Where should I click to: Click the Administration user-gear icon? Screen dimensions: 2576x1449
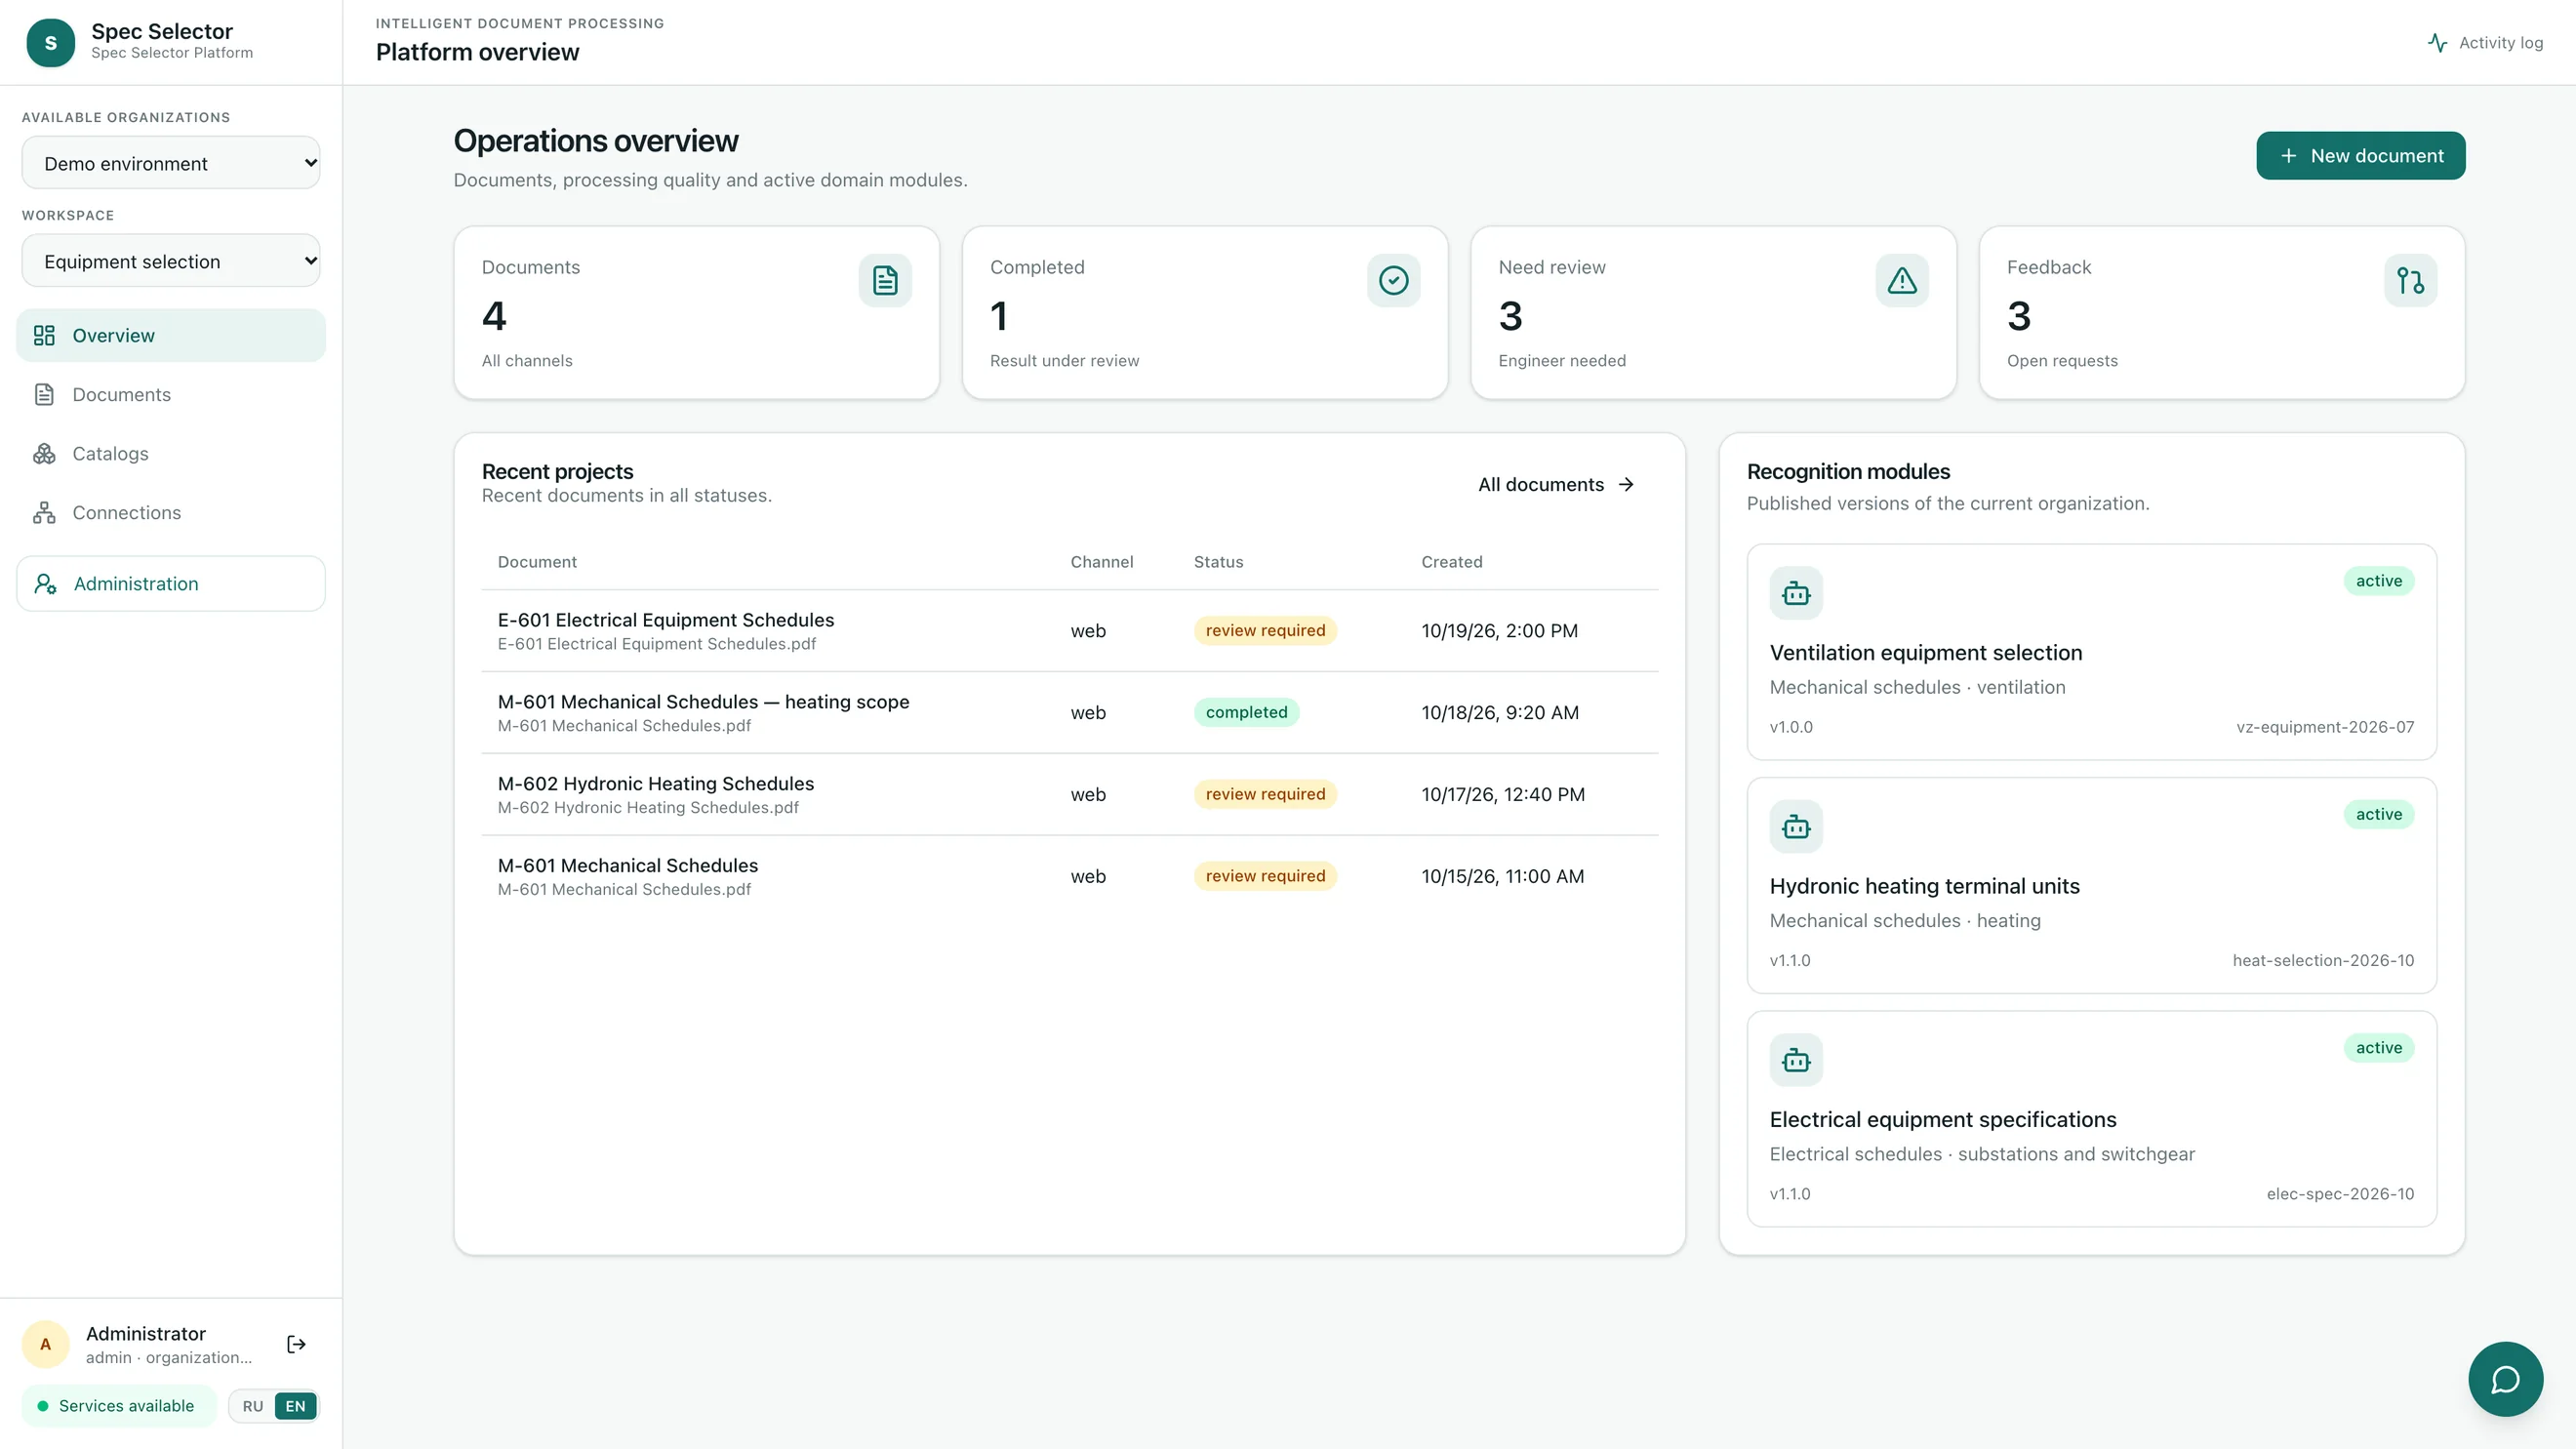pyautogui.click(x=45, y=583)
